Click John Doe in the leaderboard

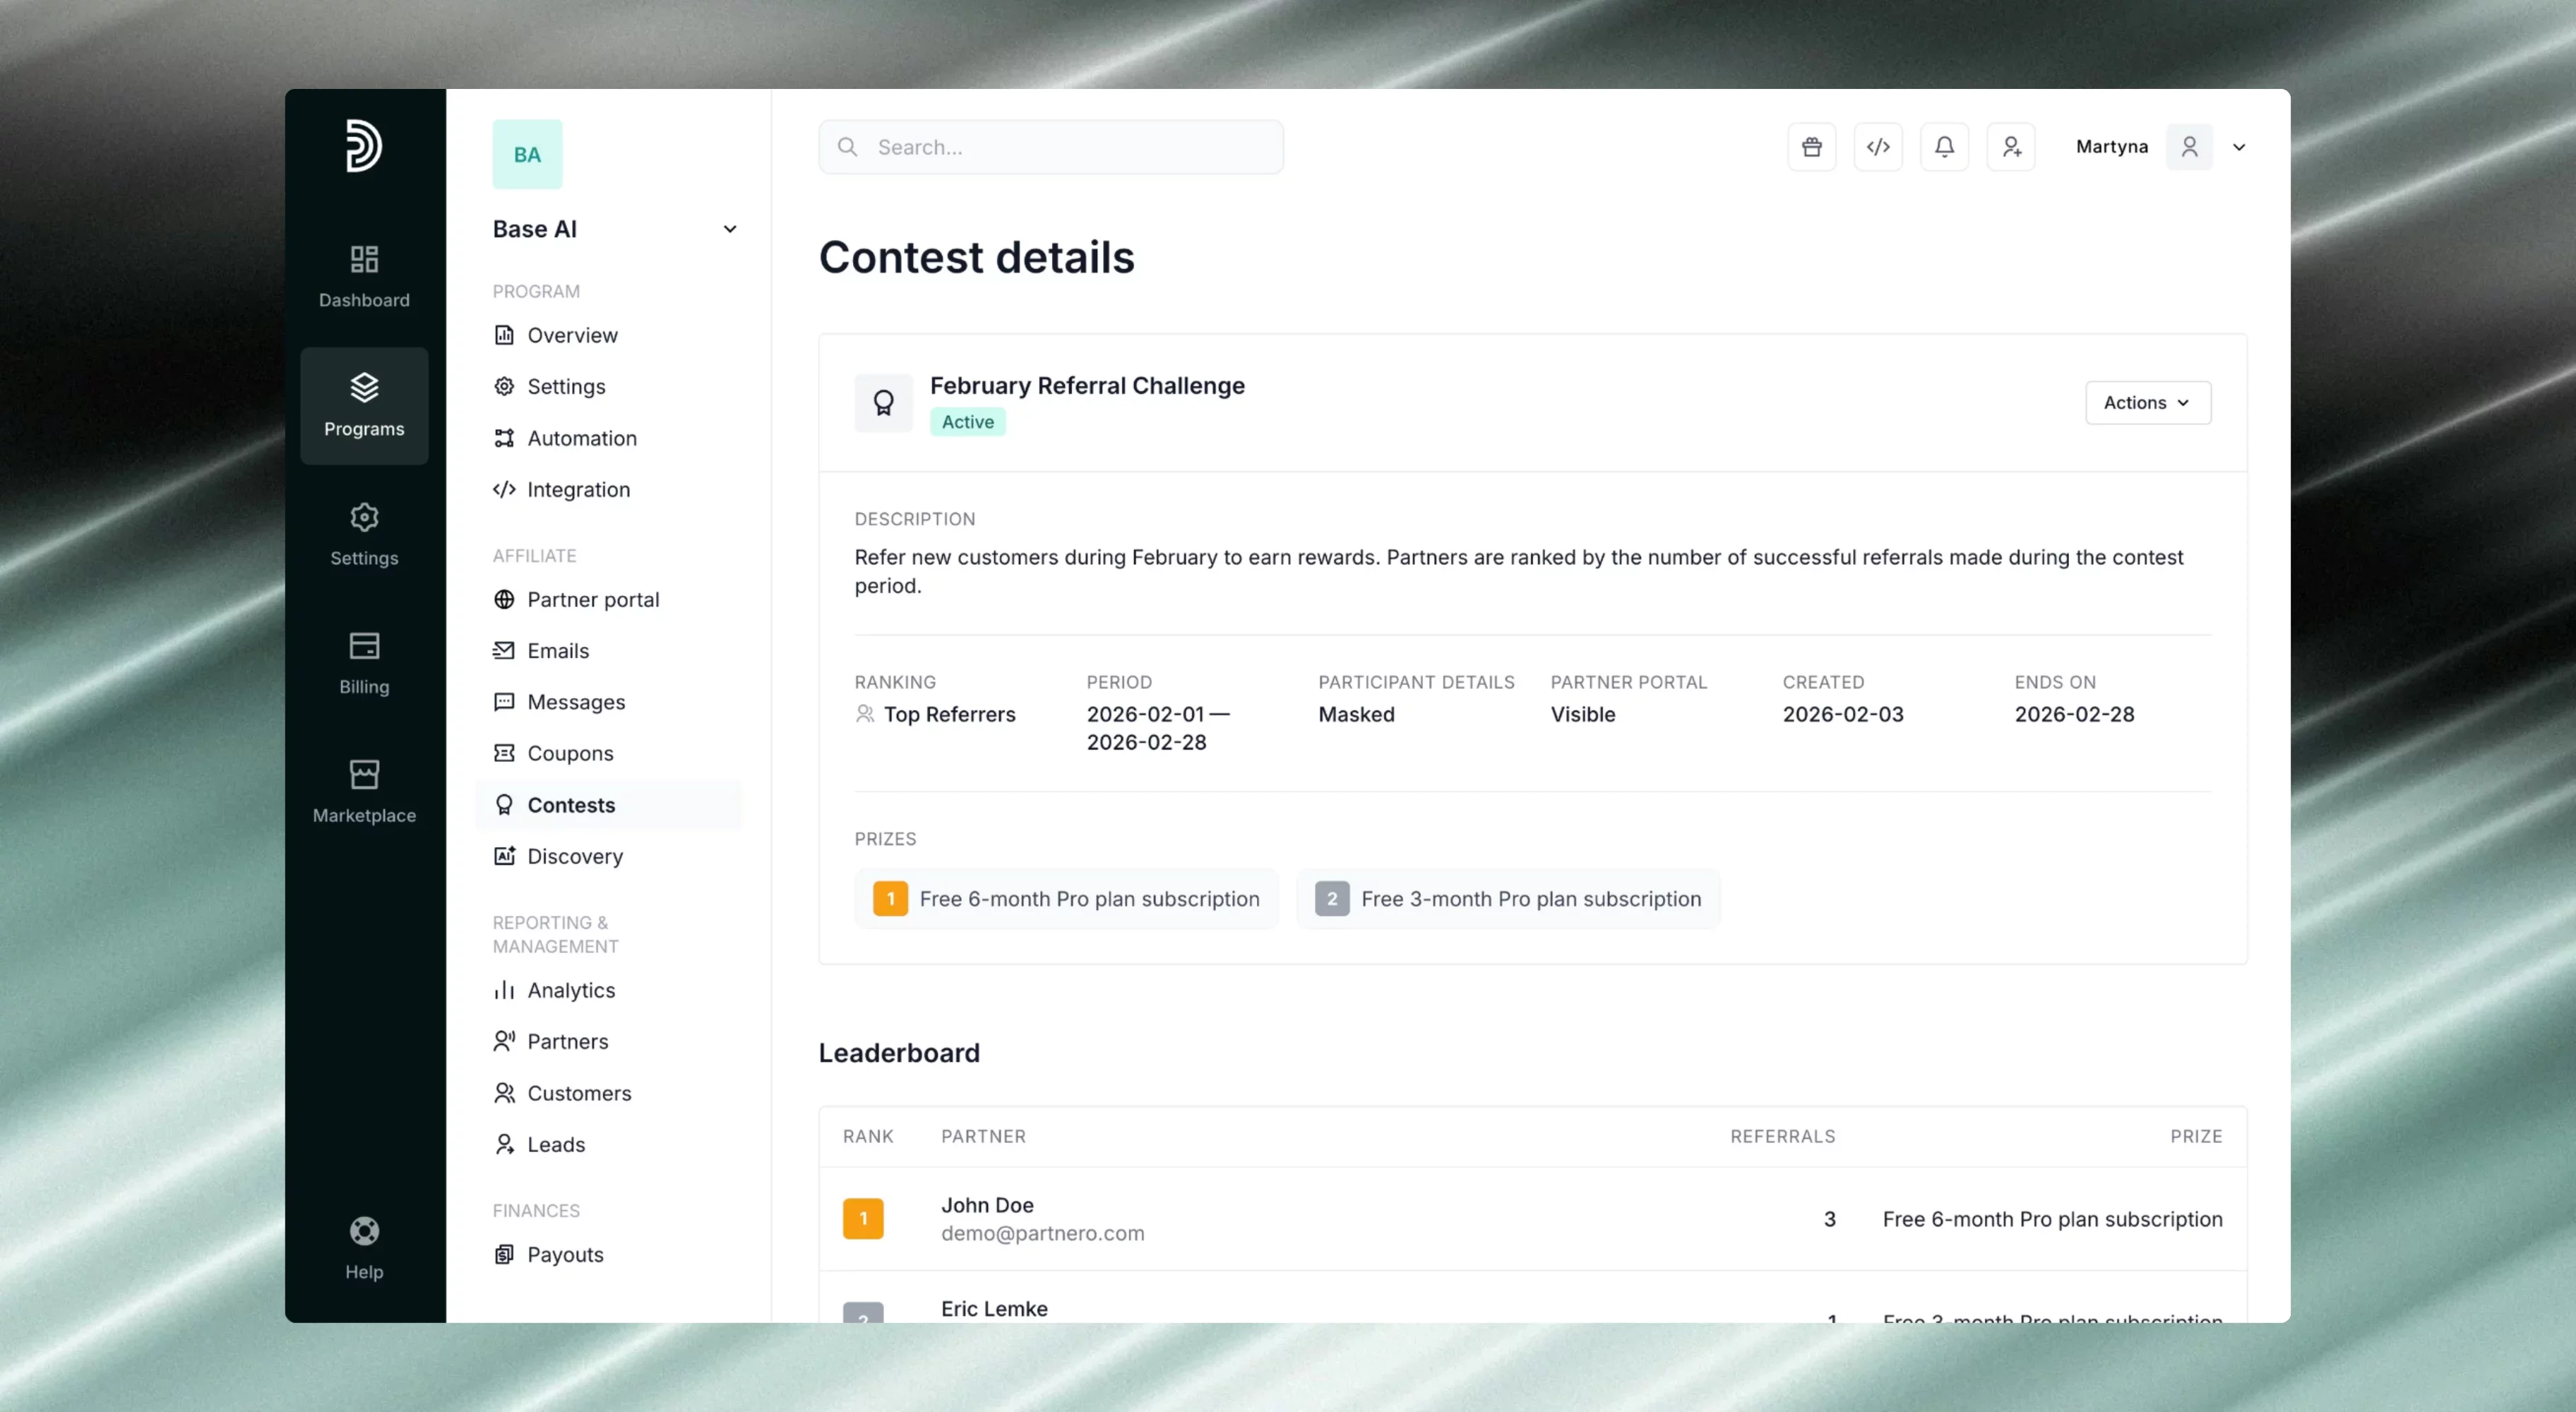(986, 1205)
